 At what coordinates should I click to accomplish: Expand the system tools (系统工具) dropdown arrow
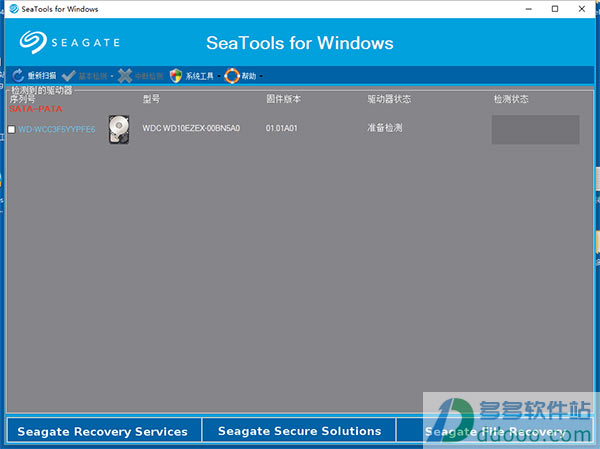point(219,76)
